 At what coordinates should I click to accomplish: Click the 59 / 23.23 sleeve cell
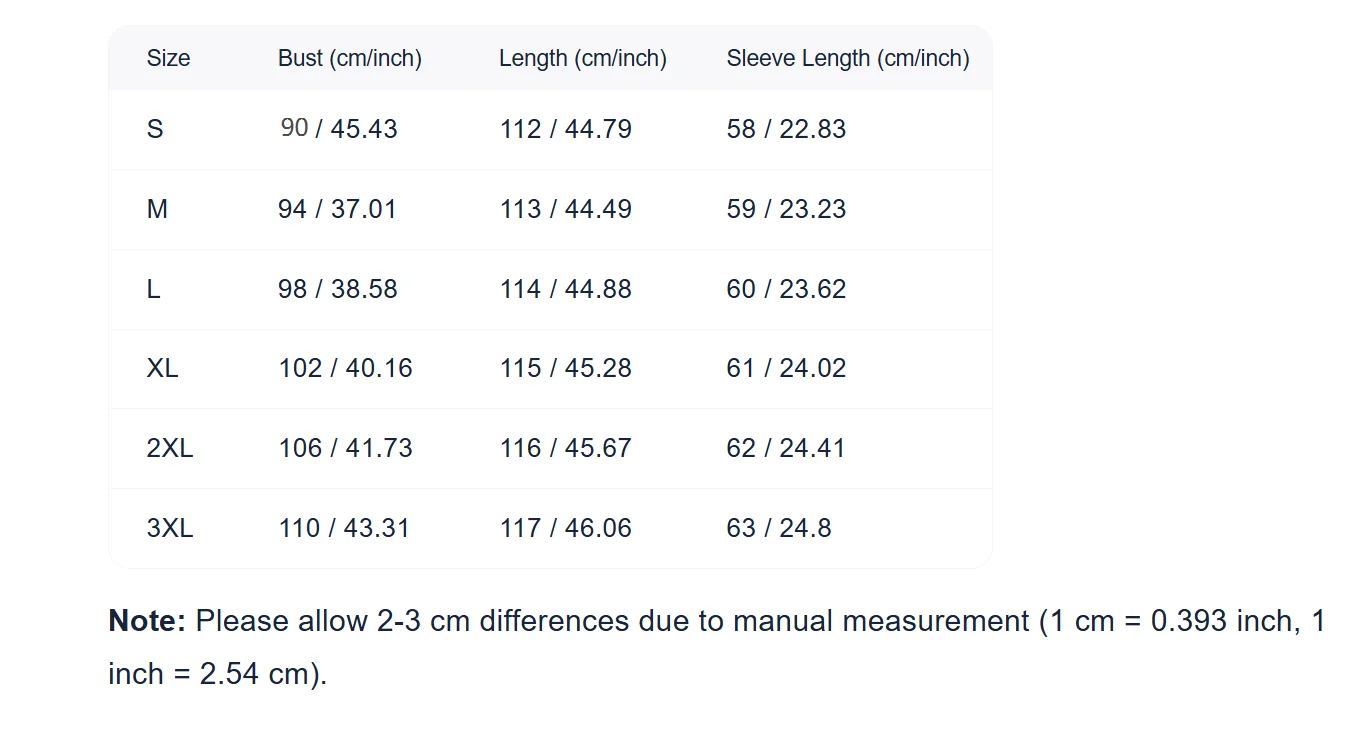(786, 209)
